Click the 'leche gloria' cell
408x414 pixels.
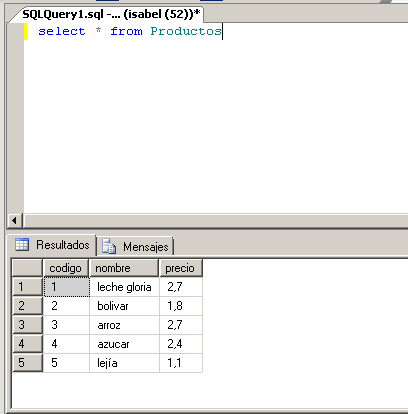125,287
